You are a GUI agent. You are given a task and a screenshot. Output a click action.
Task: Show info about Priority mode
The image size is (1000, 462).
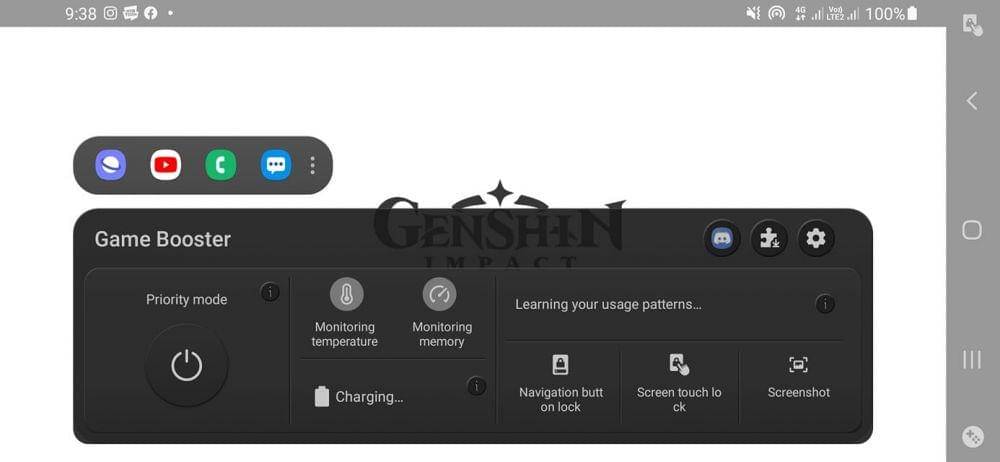tap(270, 292)
